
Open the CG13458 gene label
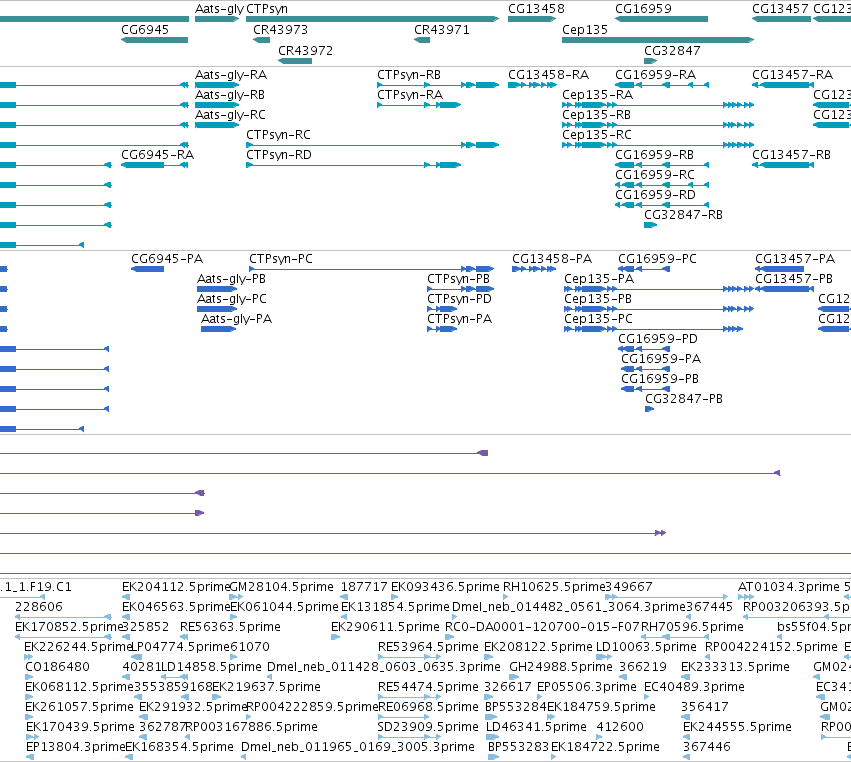(x=536, y=9)
